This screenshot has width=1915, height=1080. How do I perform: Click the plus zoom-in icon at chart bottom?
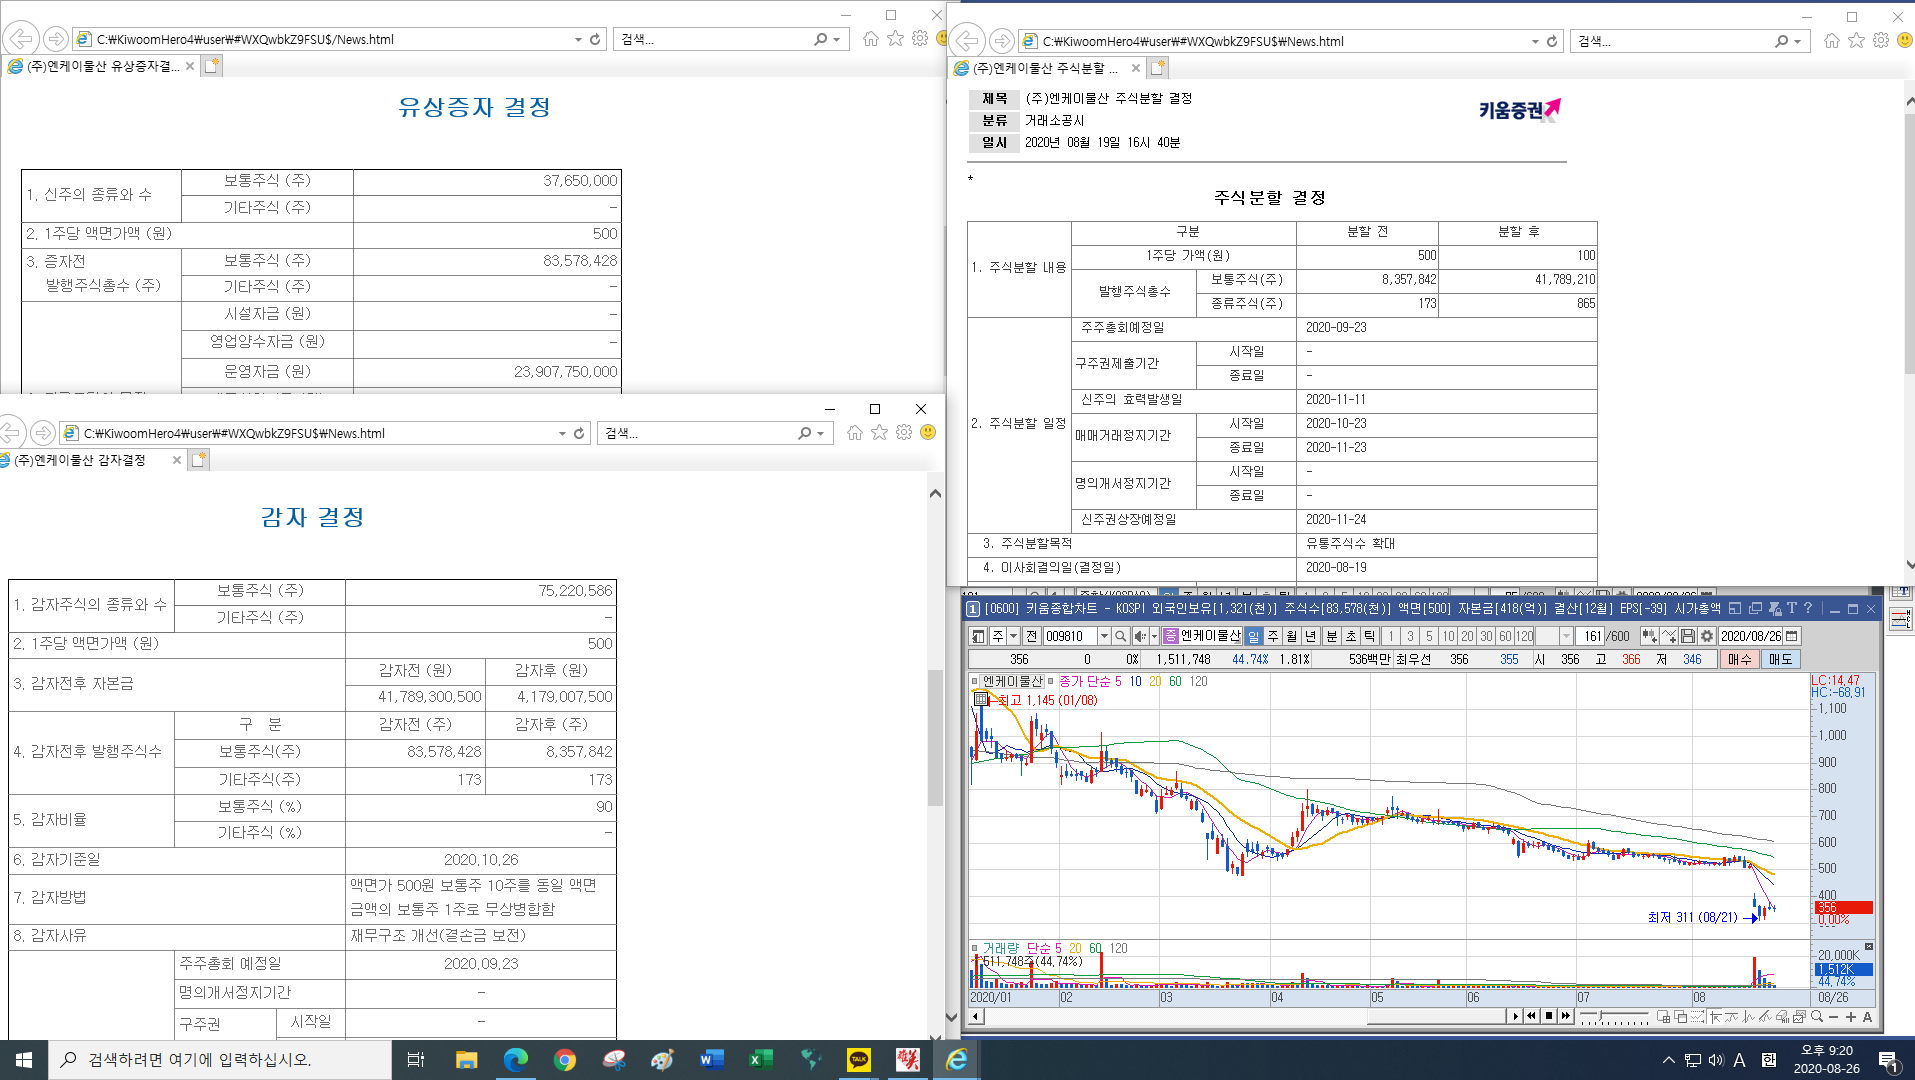click(x=1851, y=1017)
